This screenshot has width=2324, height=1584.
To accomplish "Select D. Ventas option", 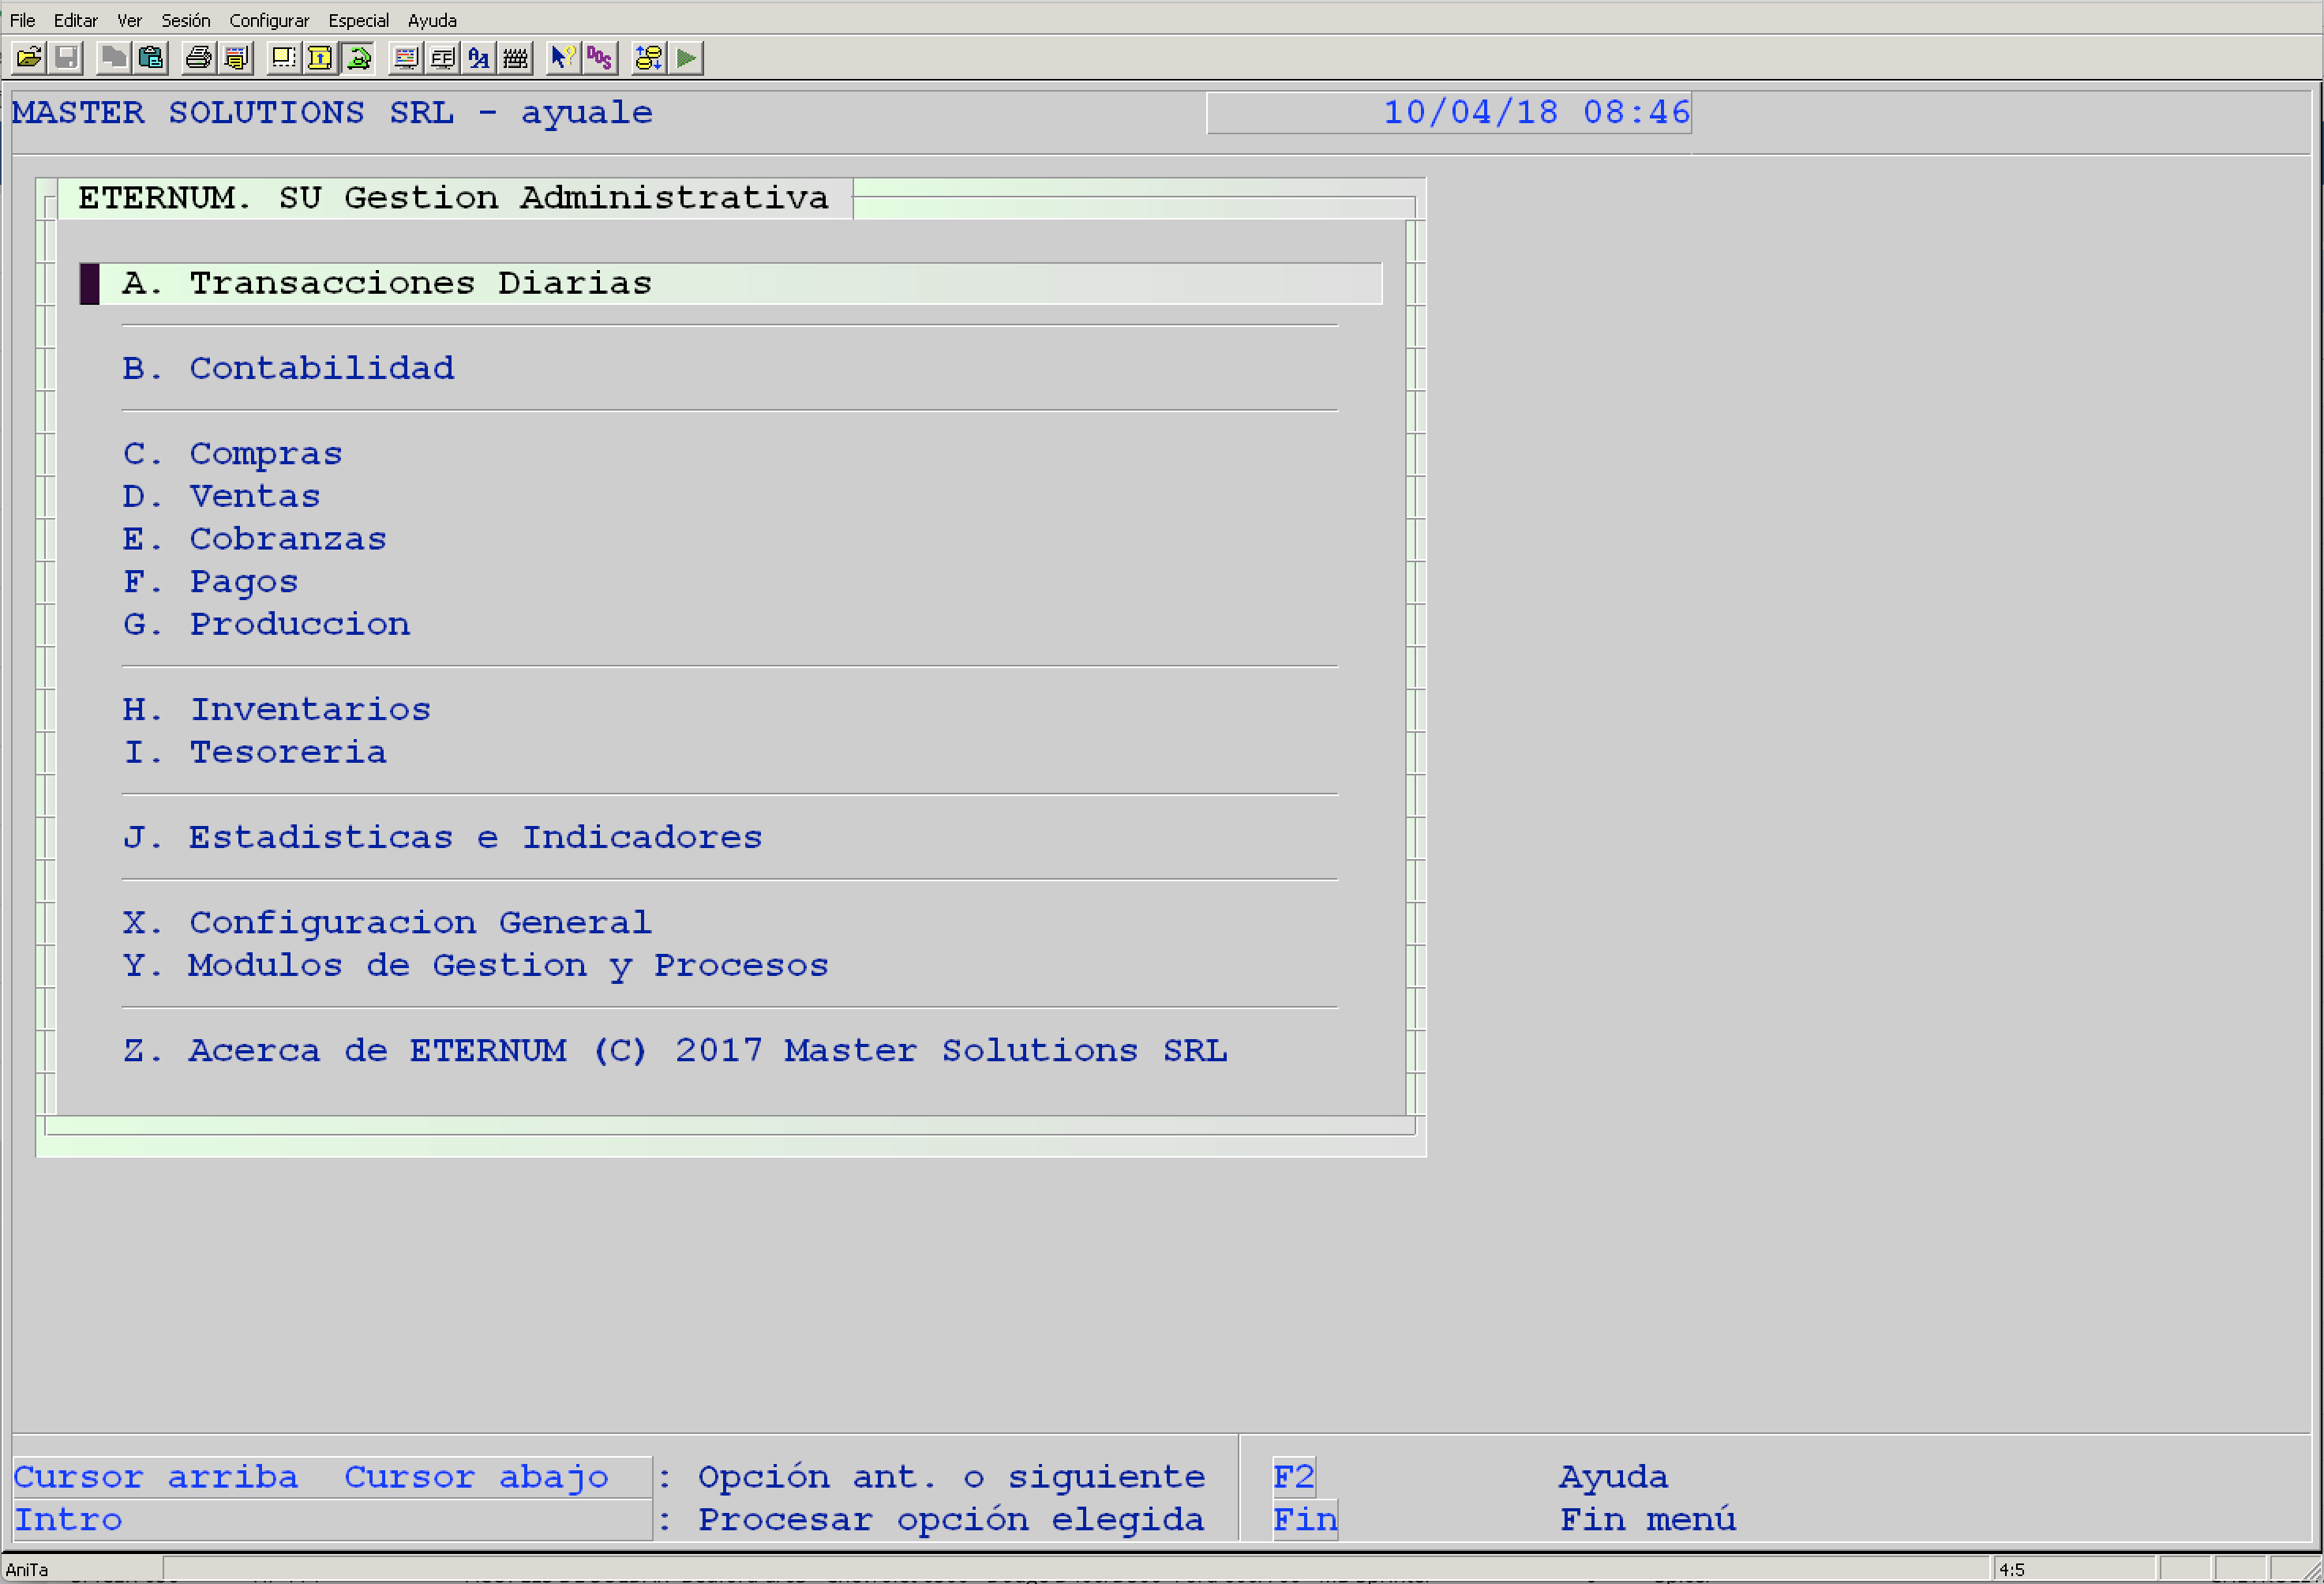I will (x=221, y=496).
